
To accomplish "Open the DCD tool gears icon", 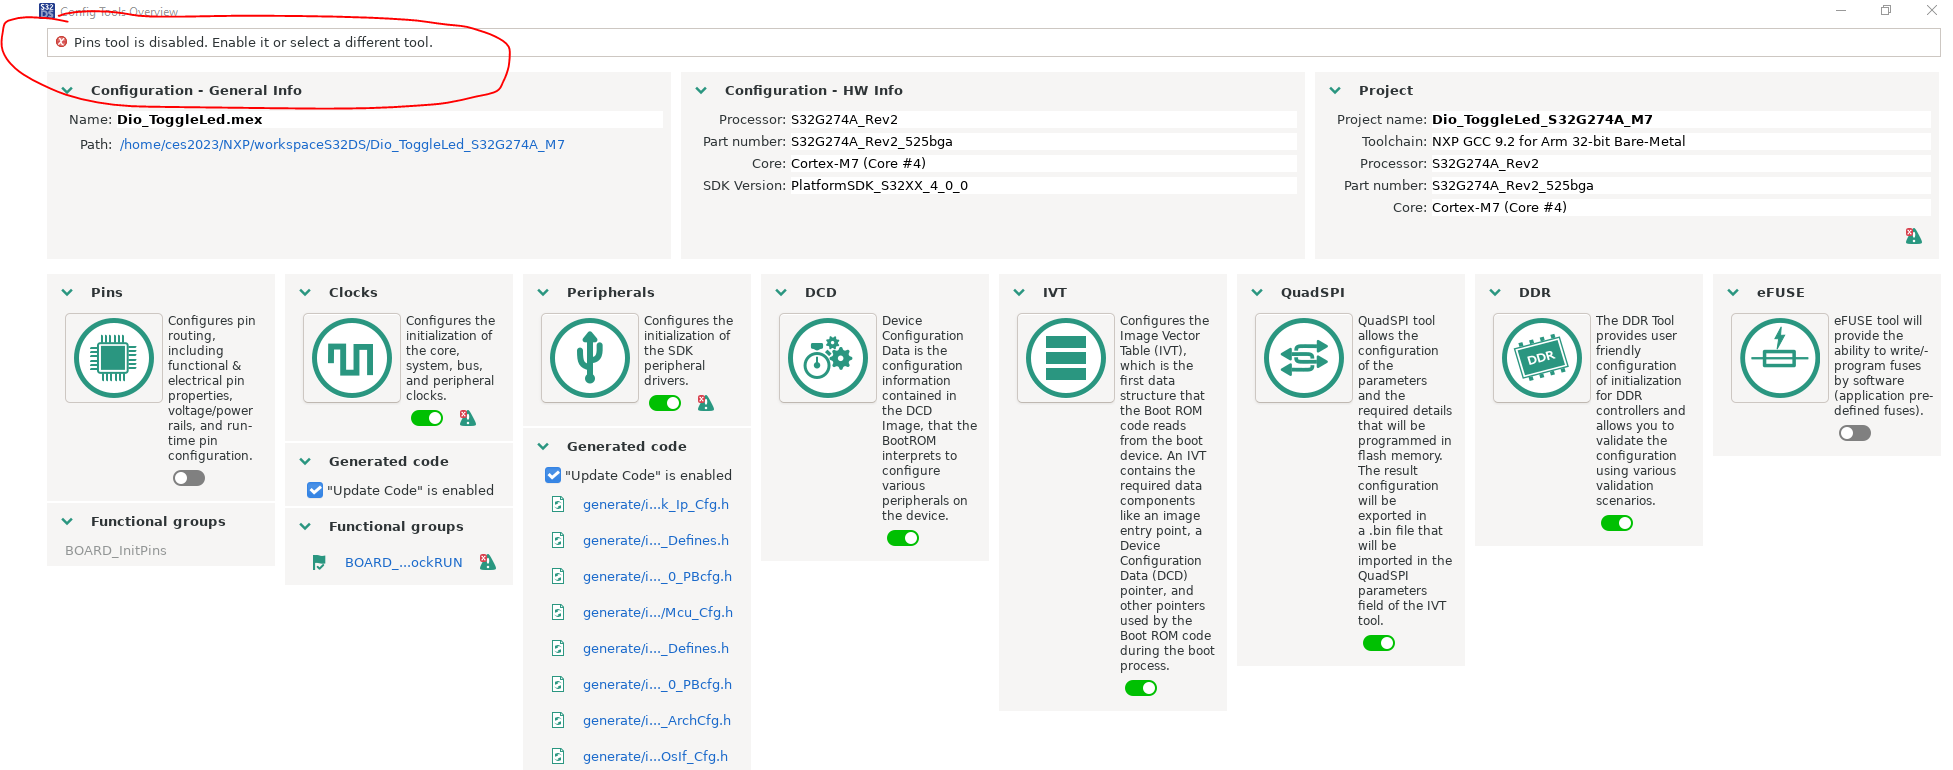I will point(828,358).
